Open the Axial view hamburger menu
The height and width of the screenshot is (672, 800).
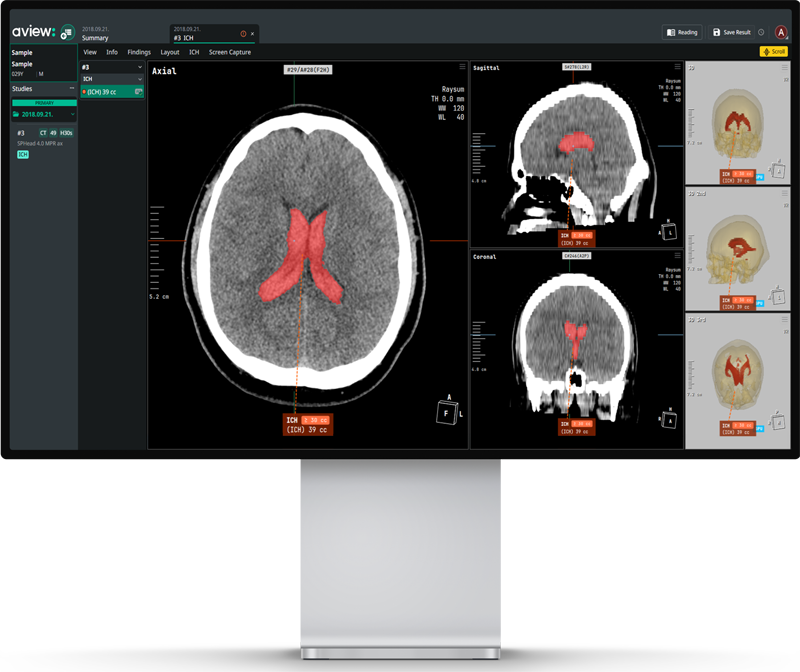tap(462, 67)
